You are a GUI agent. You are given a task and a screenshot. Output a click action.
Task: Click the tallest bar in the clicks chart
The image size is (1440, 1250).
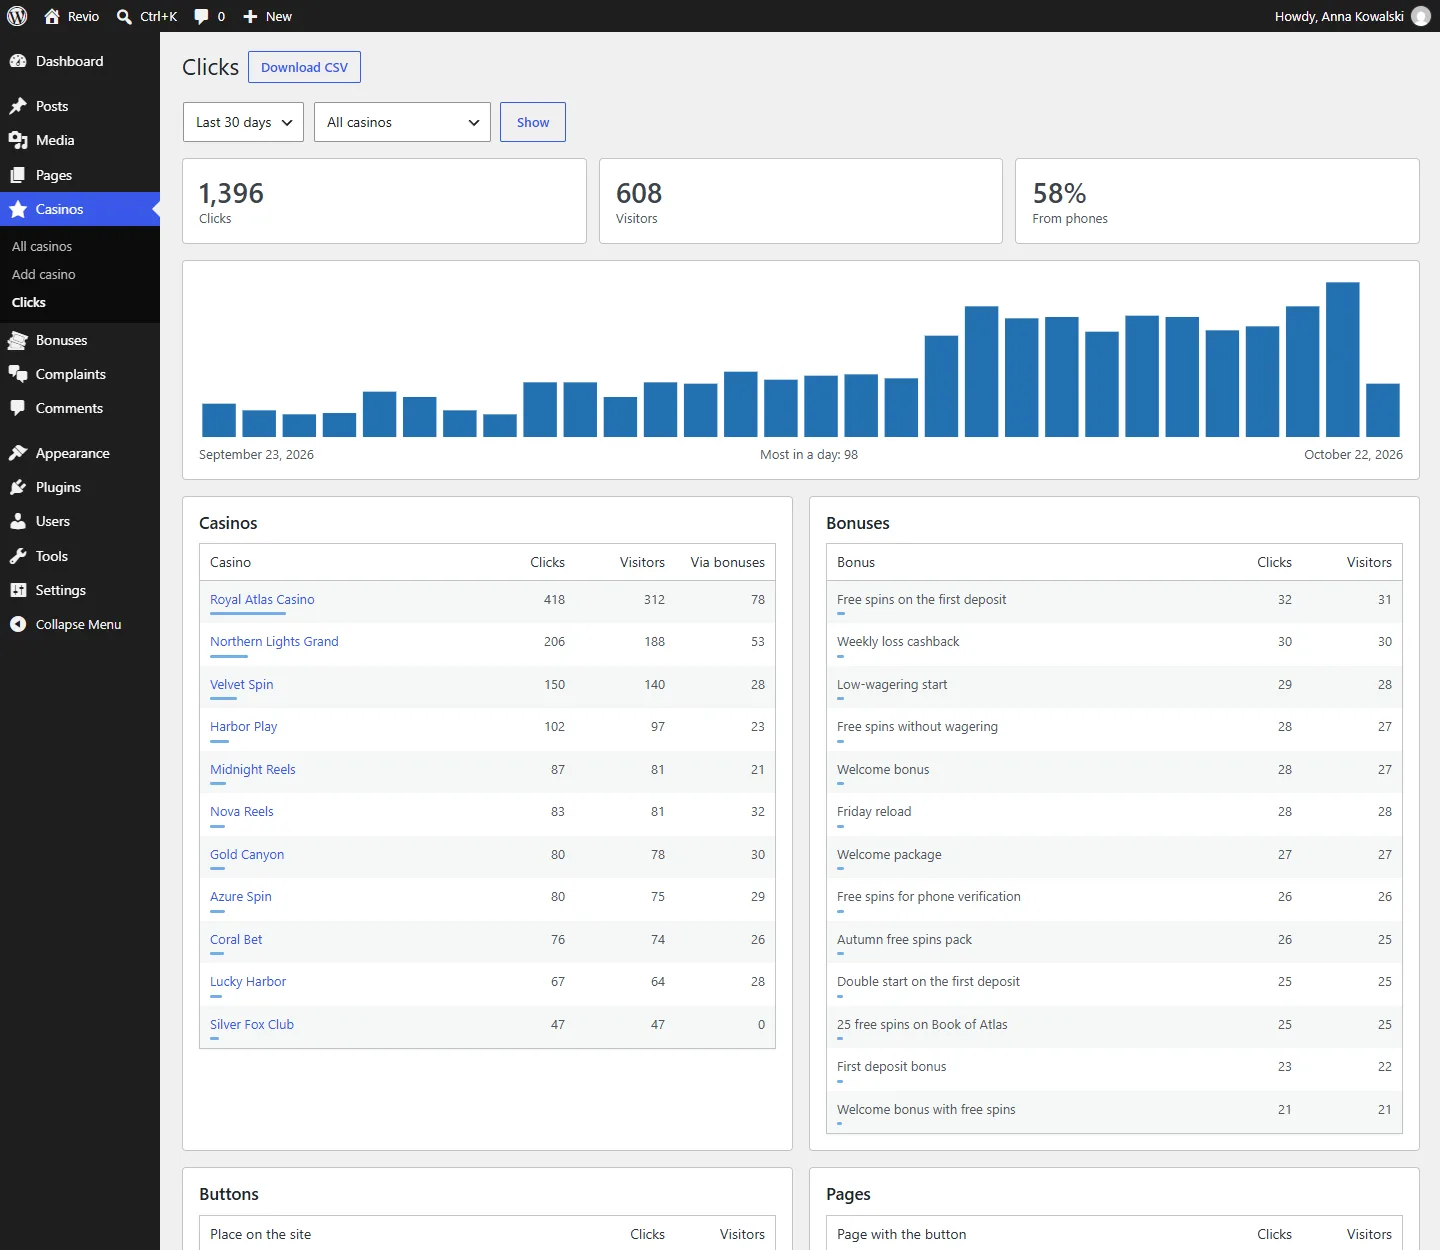pos(1342,359)
